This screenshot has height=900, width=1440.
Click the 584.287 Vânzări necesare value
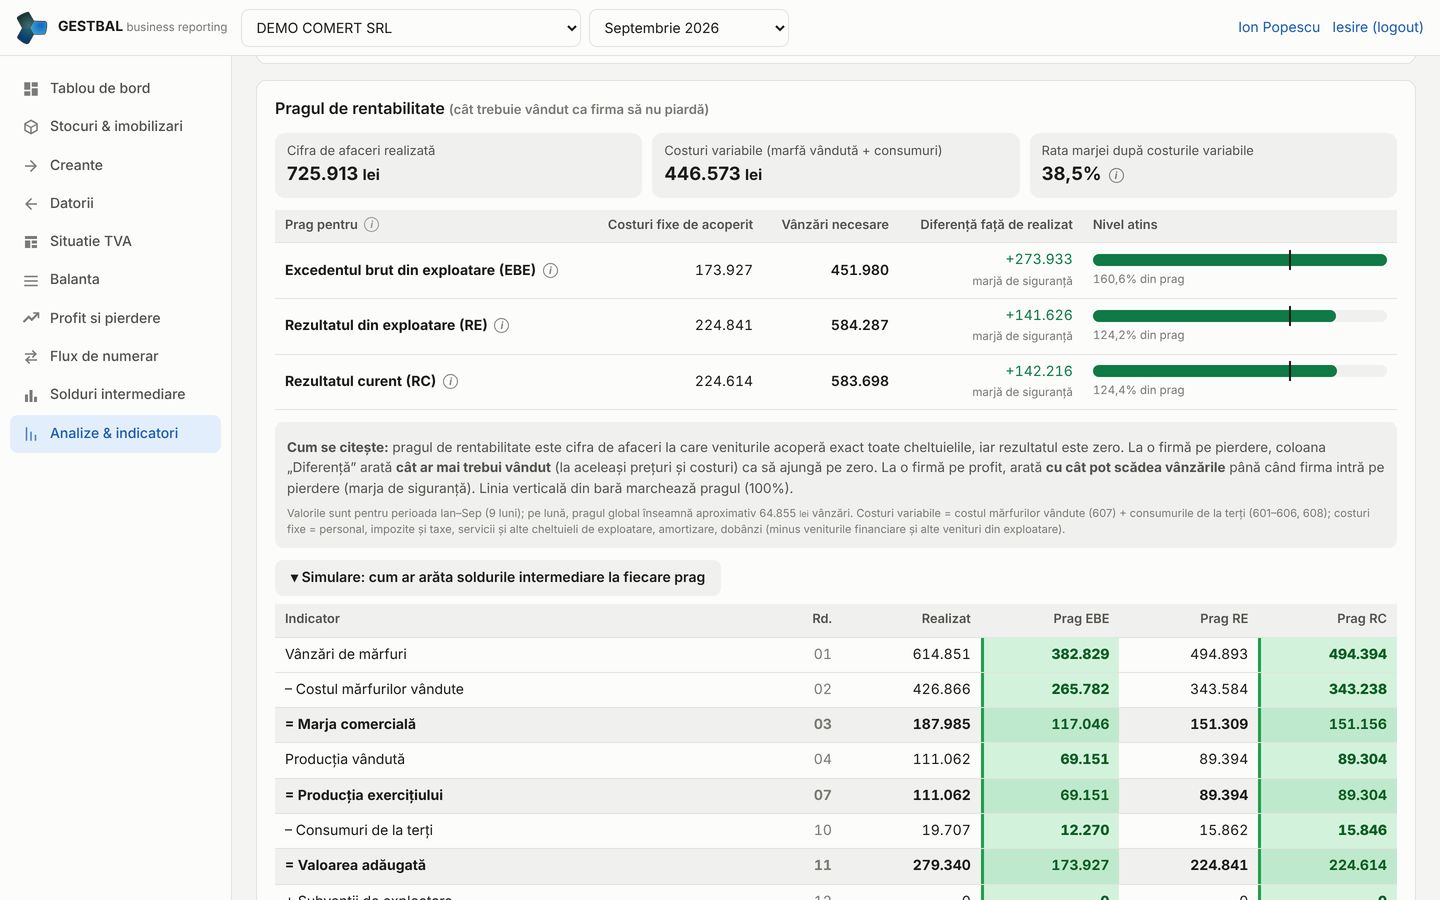pos(860,325)
